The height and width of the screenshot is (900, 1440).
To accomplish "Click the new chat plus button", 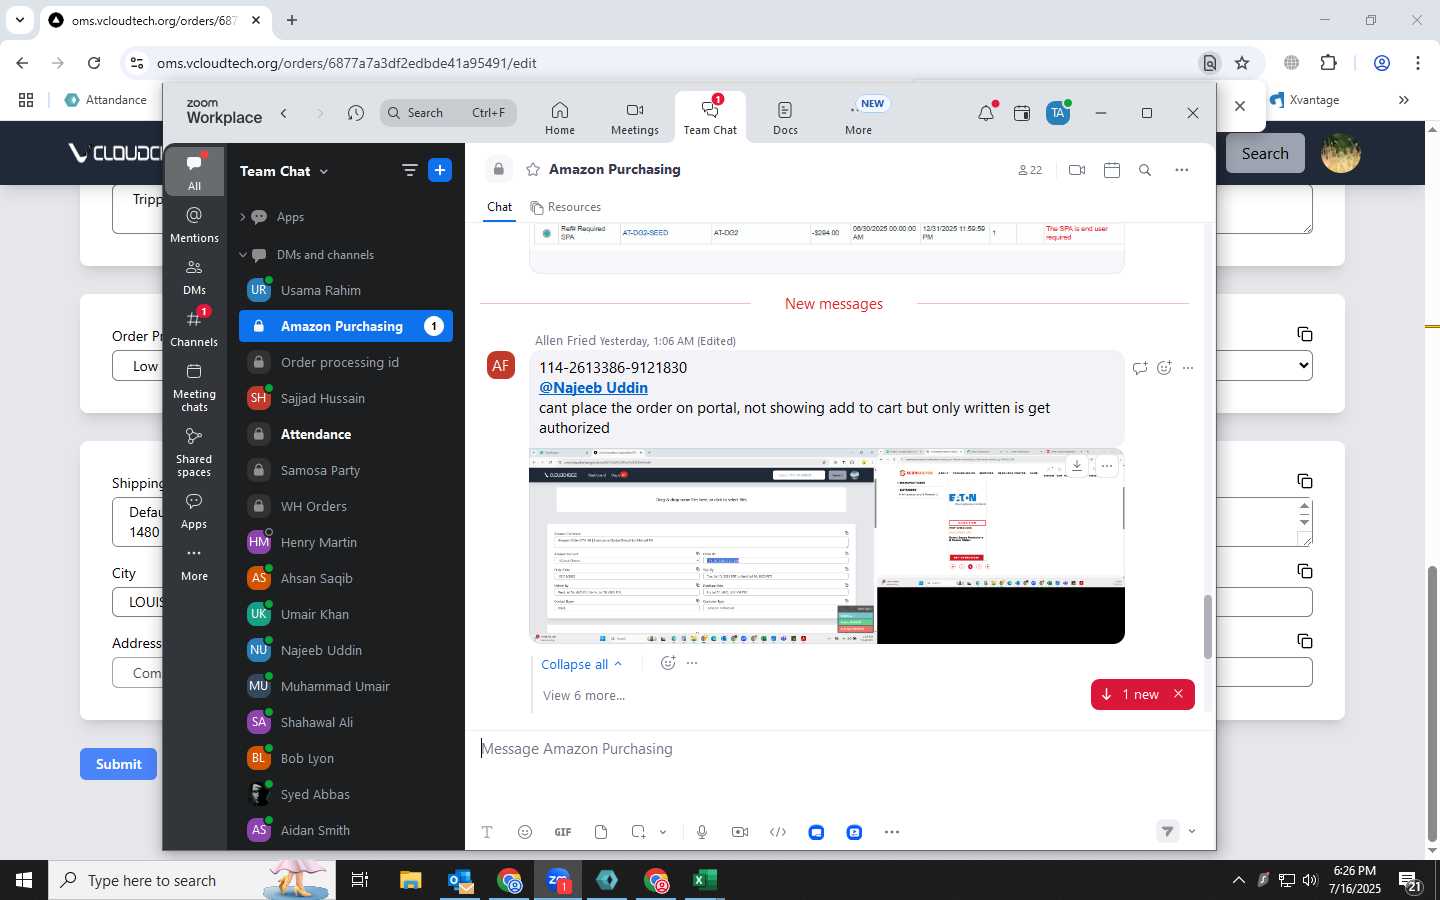I will pos(440,170).
